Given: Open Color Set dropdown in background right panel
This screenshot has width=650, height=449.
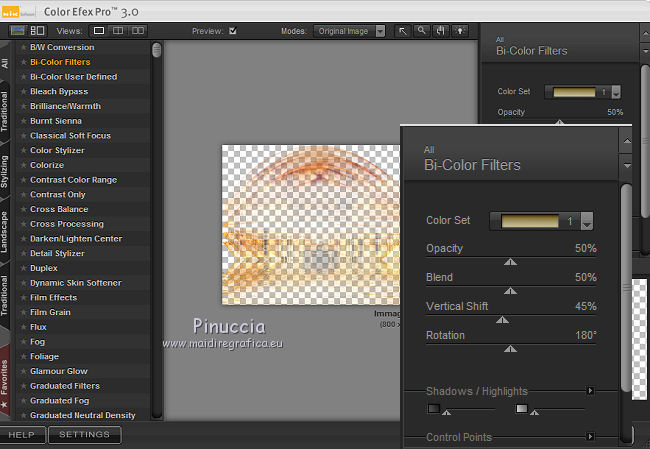Looking at the screenshot, I should click(x=616, y=92).
